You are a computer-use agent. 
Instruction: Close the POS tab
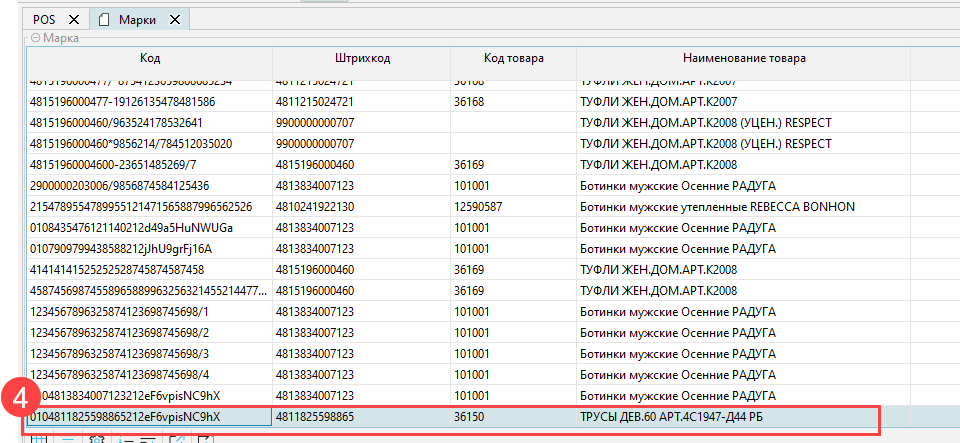tap(74, 19)
